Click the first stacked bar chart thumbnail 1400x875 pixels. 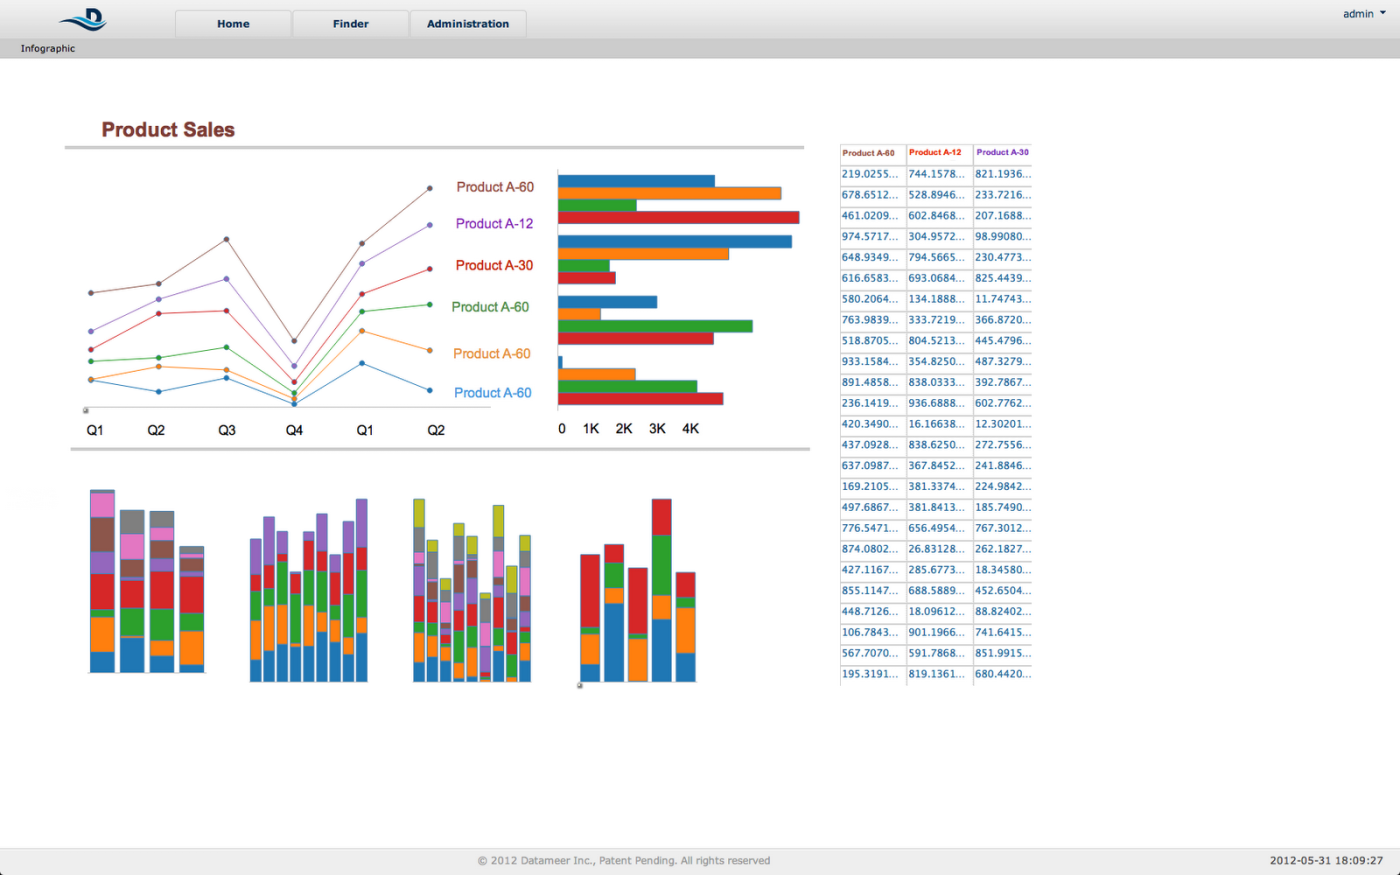point(147,581)
